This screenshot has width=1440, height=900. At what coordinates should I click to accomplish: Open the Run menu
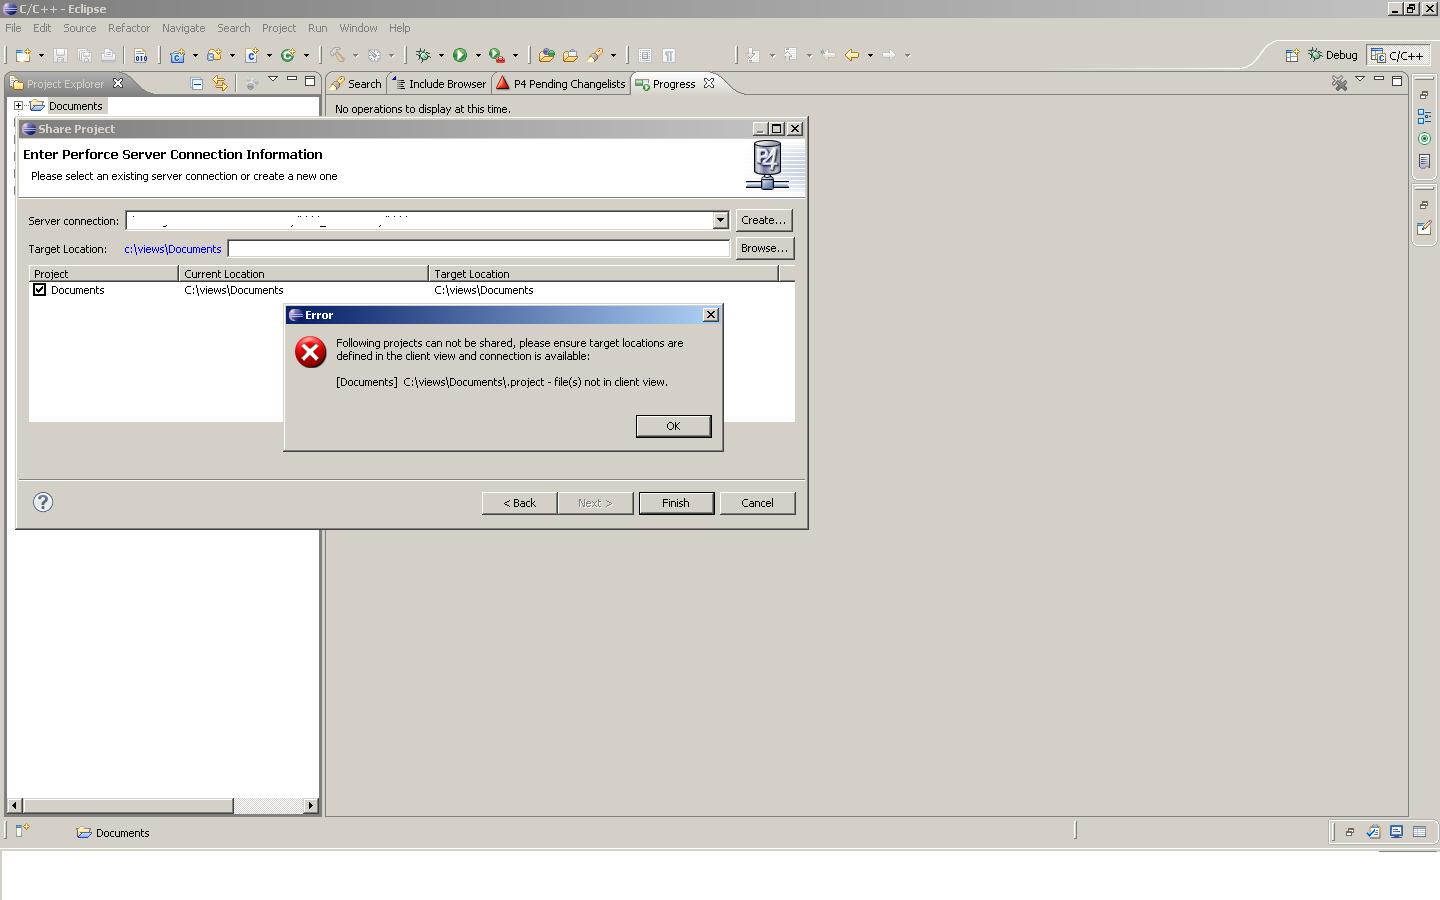(318, 28)
